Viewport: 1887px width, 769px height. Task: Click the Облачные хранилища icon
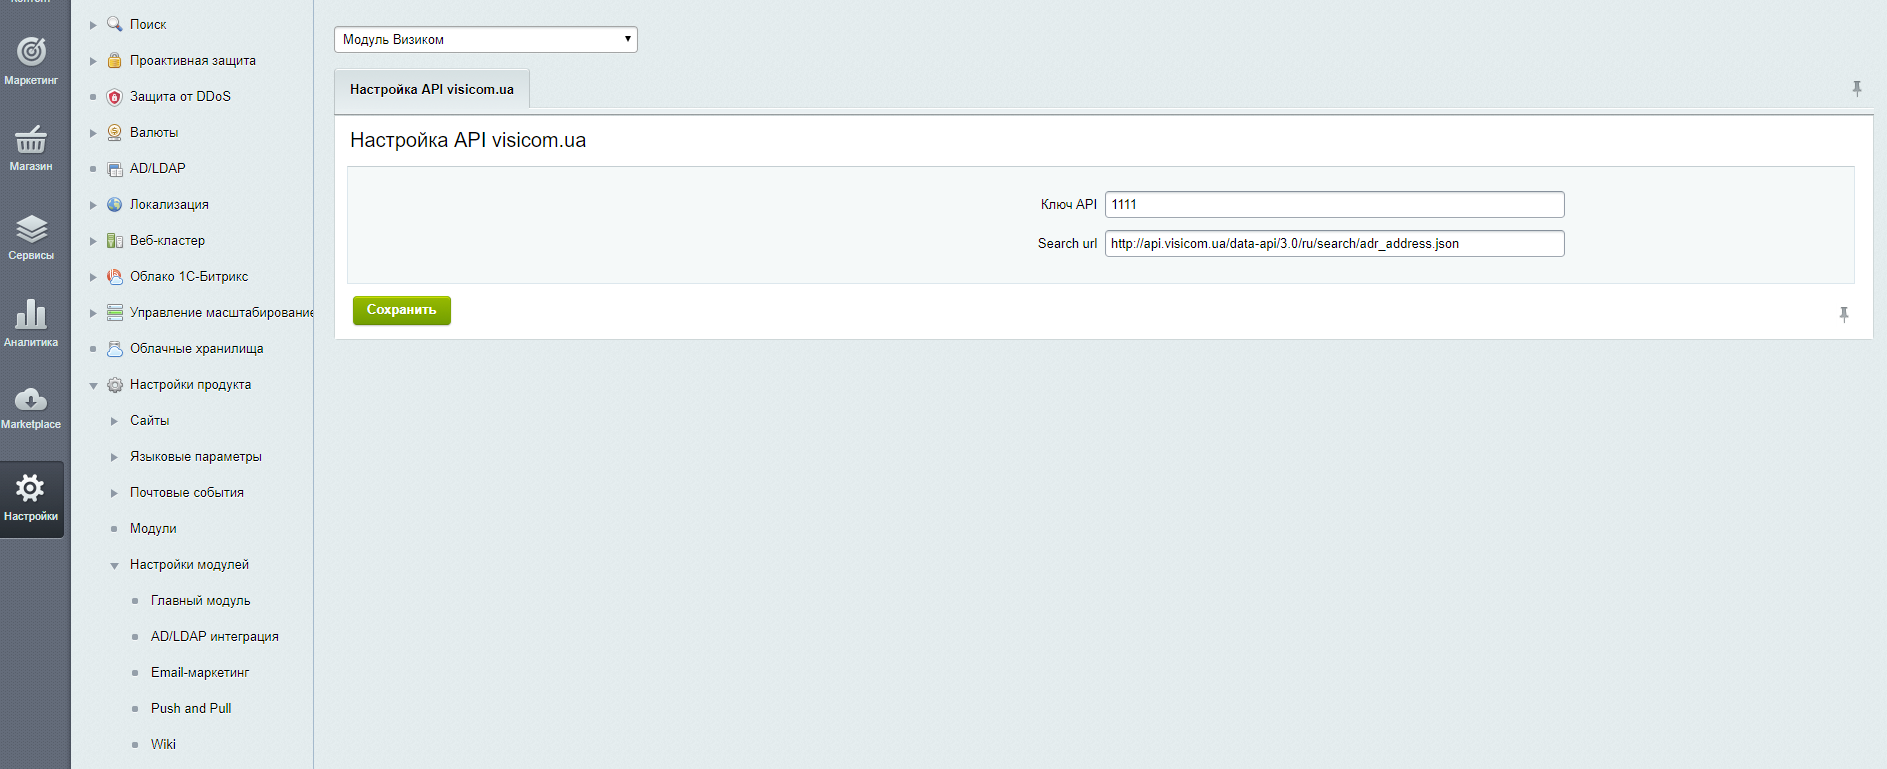coord(115,348)
